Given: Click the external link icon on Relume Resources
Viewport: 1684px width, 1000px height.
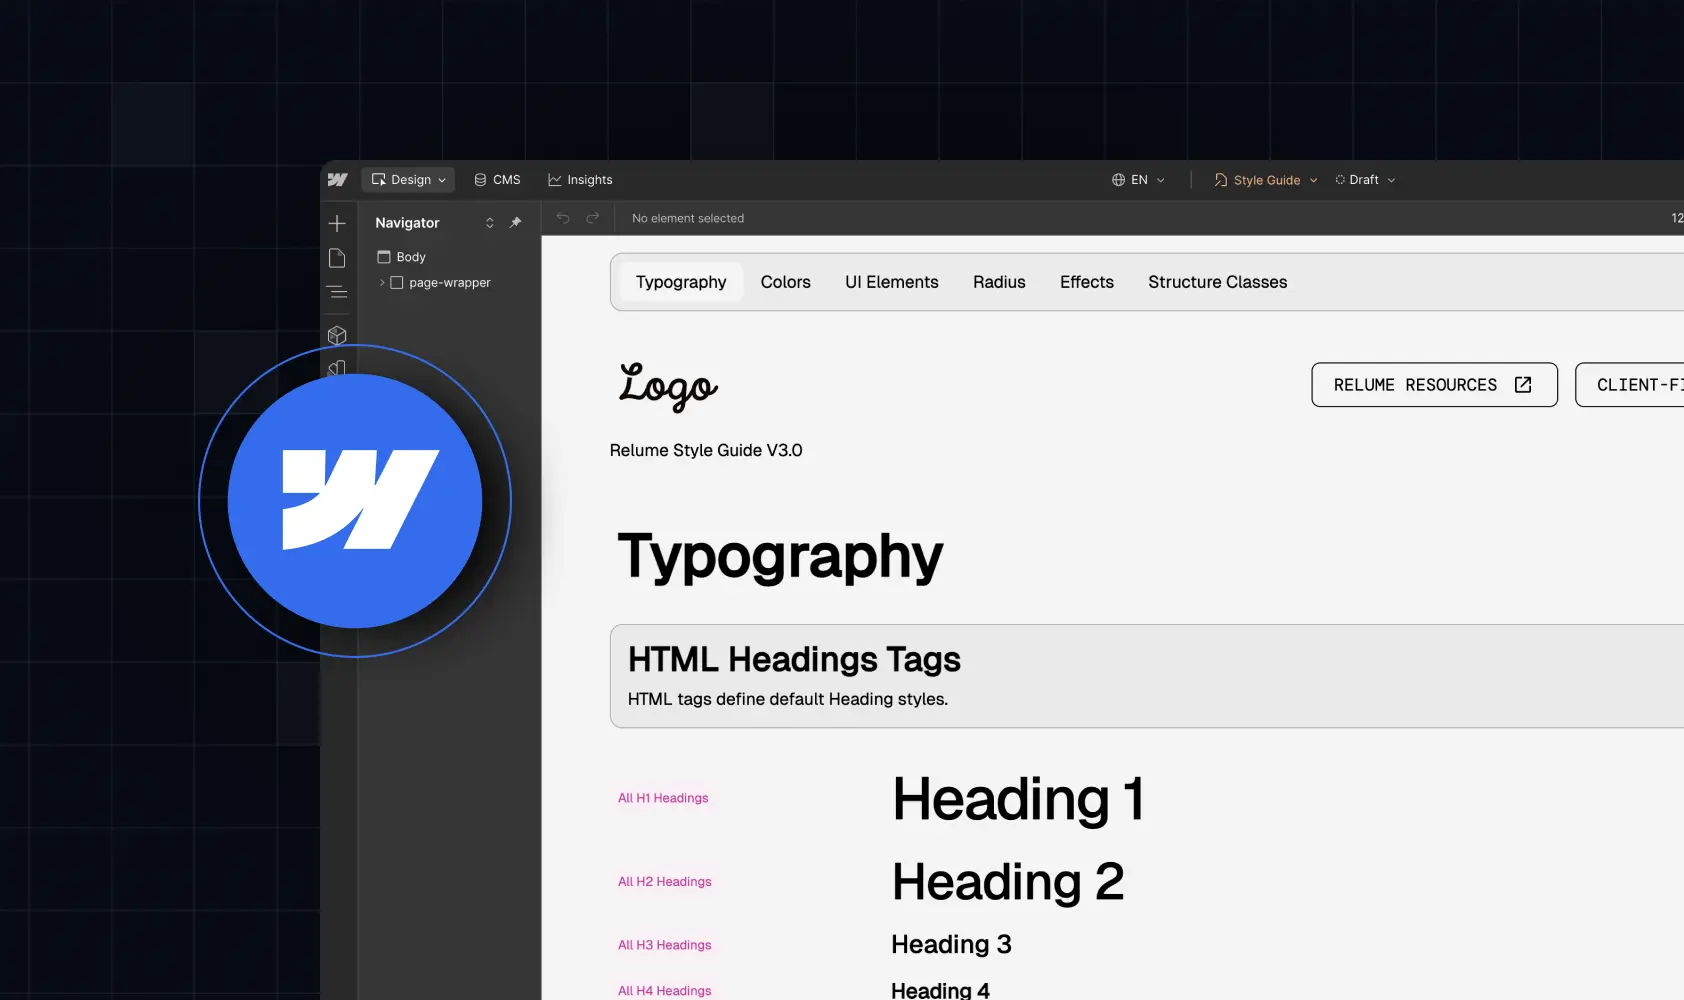Looking at the screenshot, I should (x=1523, y=385).
